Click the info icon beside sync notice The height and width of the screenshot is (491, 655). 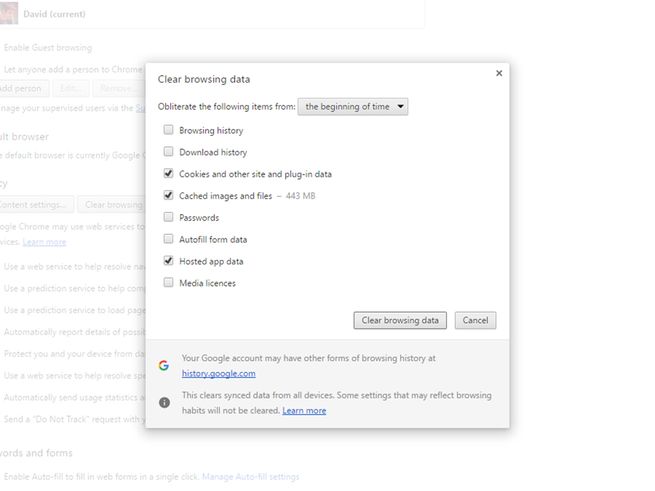tap(164, 402)
